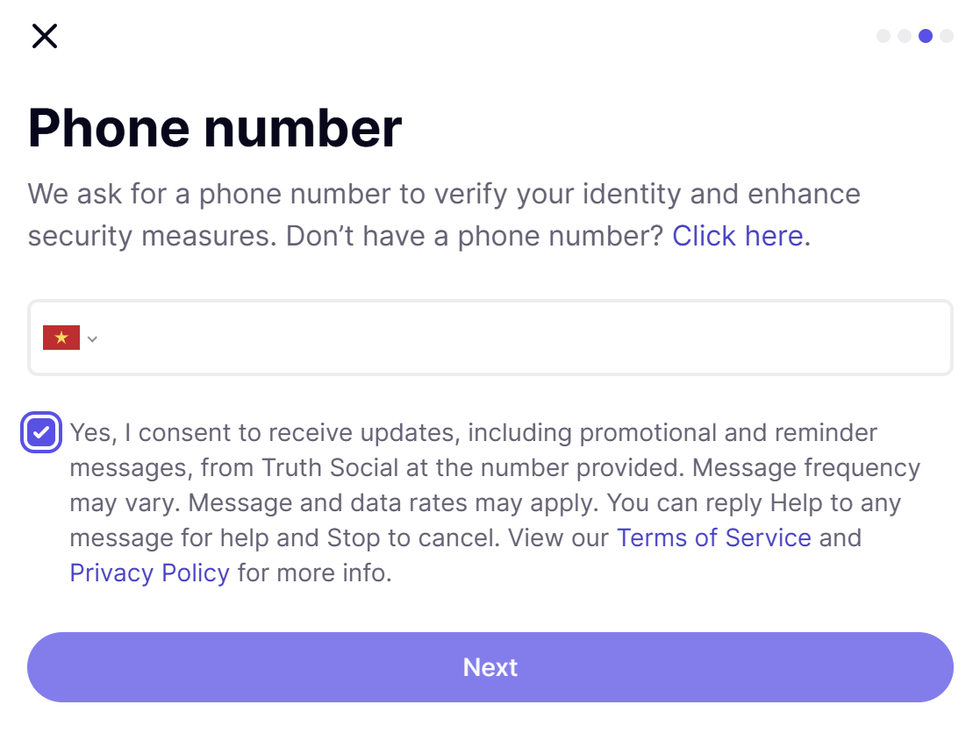Click the fourth progress step dot
This screenshot has height=740, width=980.
point(946,36)
